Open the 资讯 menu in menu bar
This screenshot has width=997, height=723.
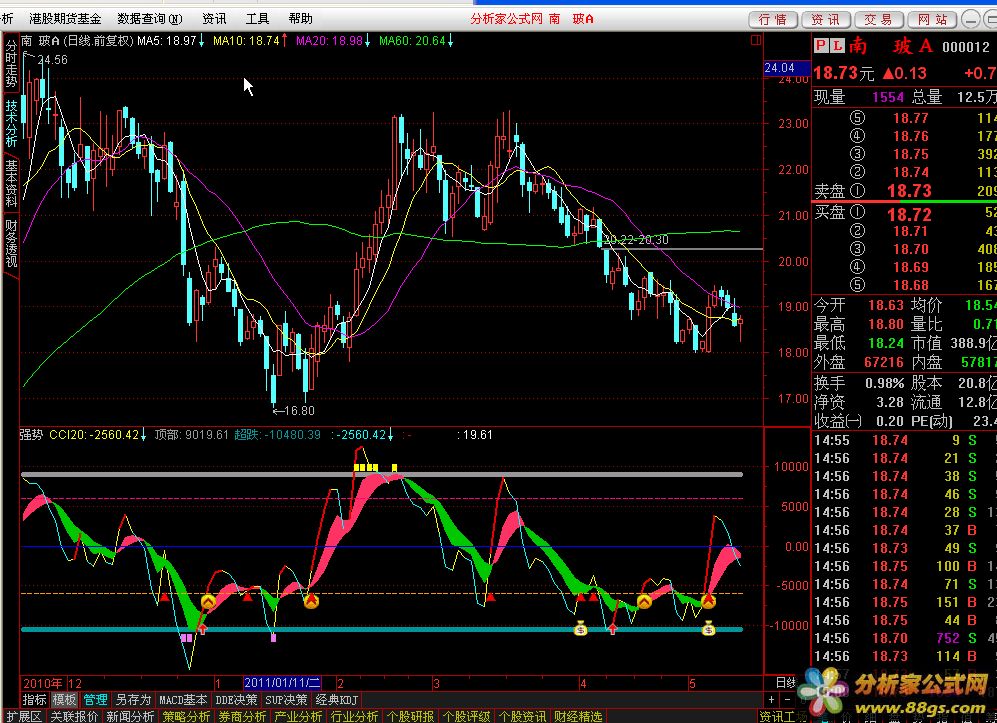[214, 19]
